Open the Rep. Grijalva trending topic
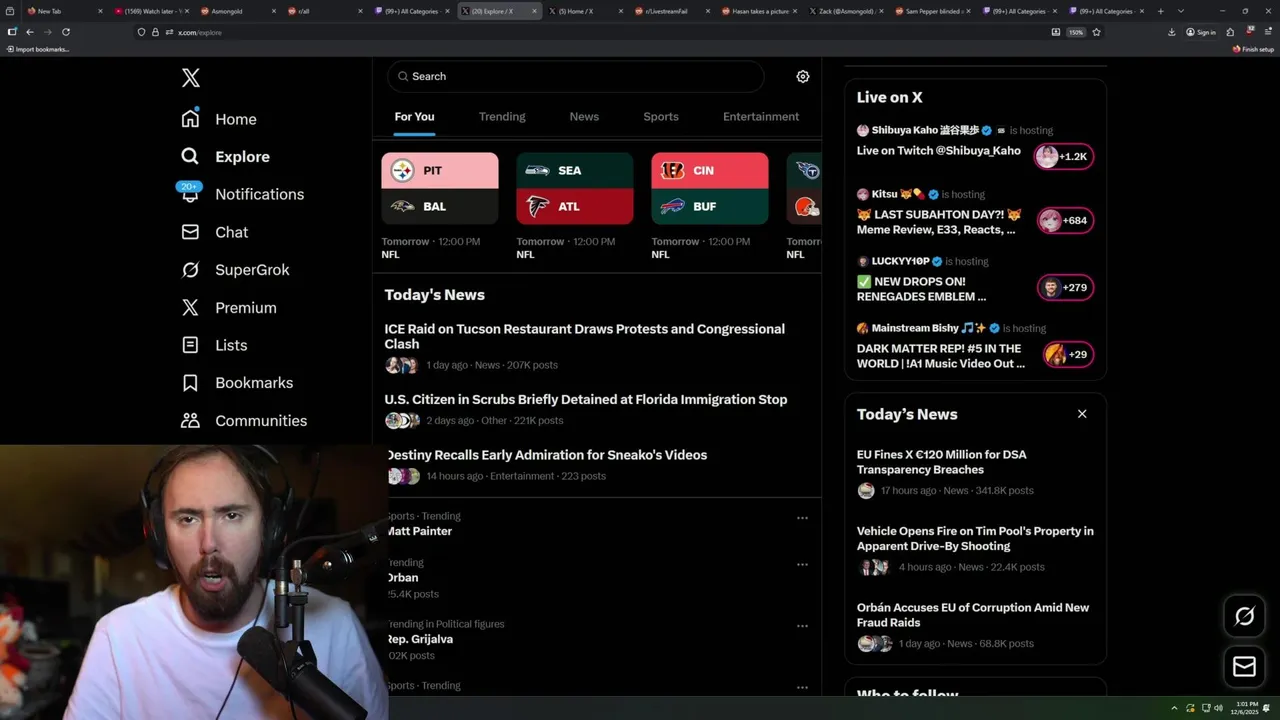Image resolution: width=1280 pixels, height=720 pixels. [x=420, y=639]
